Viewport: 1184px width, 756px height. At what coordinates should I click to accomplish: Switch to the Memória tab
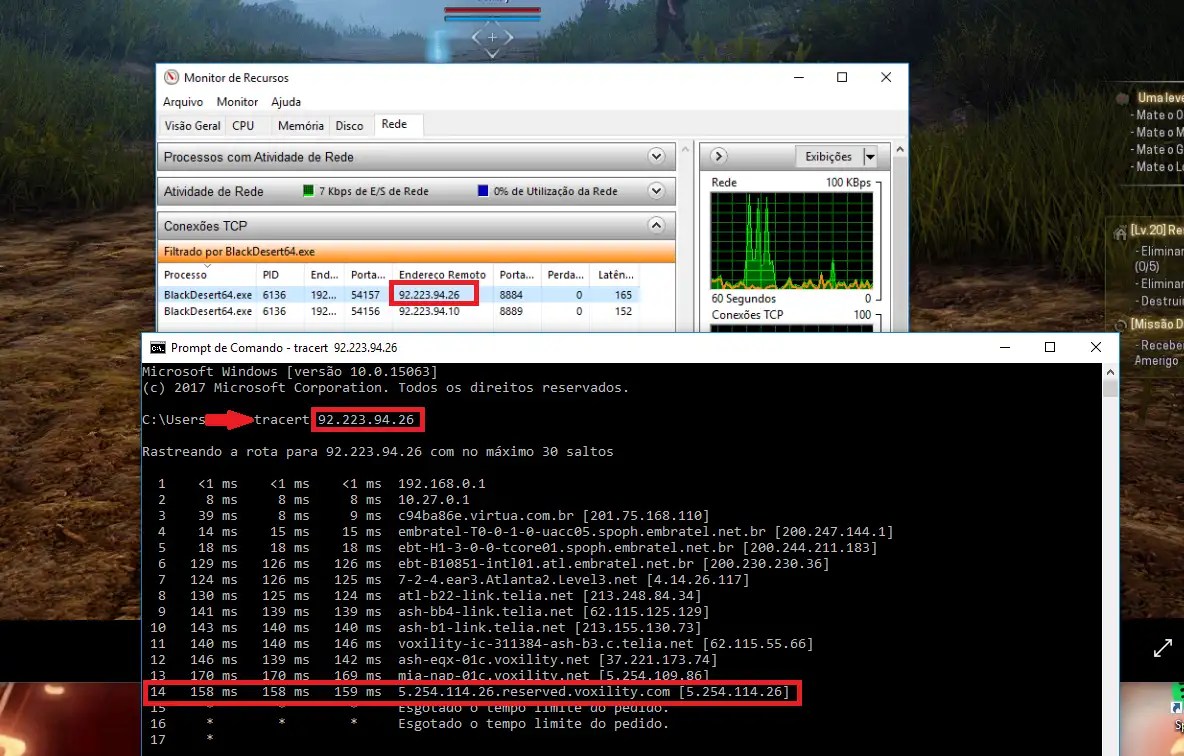pos(301,126)
